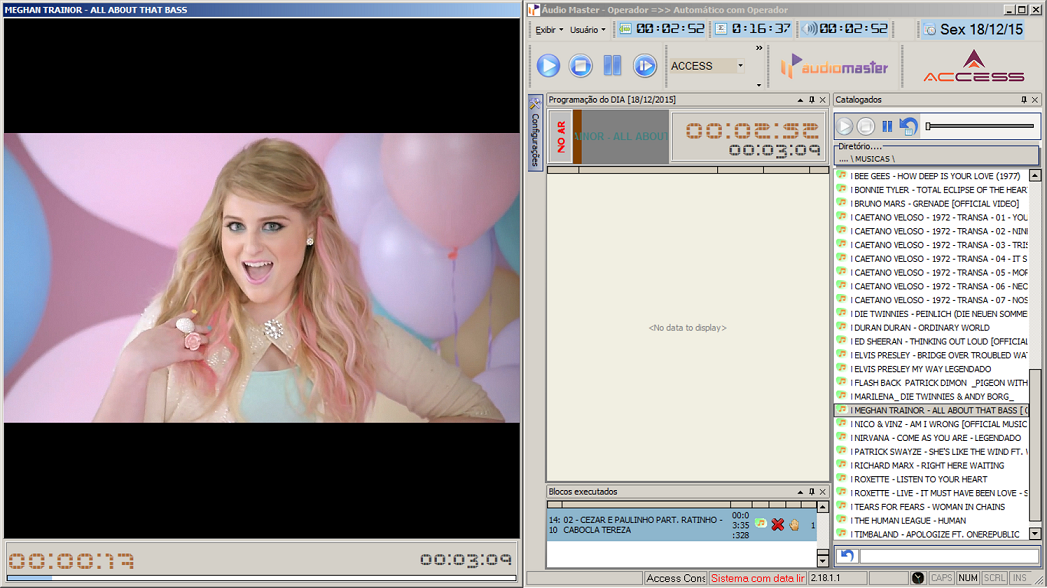This screenshot has height=588, width=1047.
Task: Click the video player progress bar
Action: pyautogui.click(x=262, y=577)
